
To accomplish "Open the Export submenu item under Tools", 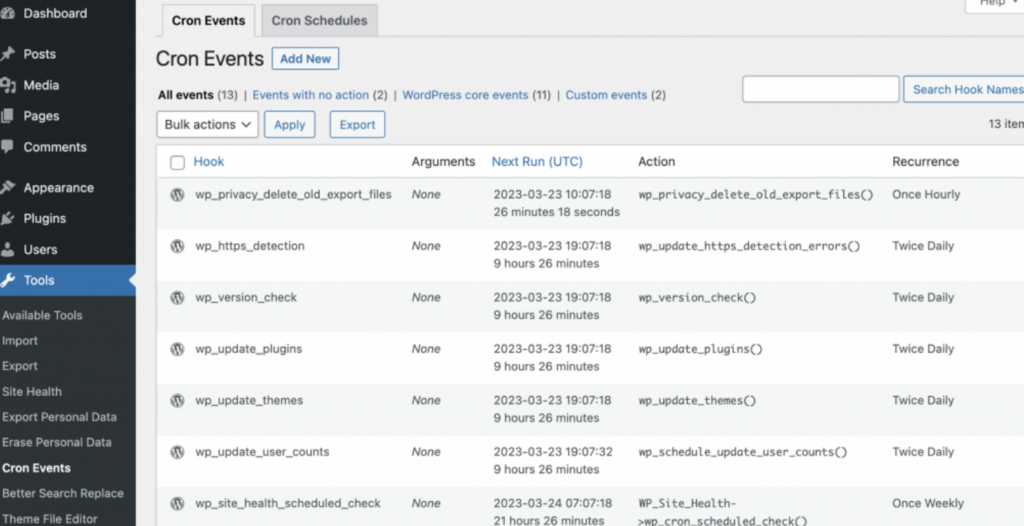I will [x=20, y=366].
